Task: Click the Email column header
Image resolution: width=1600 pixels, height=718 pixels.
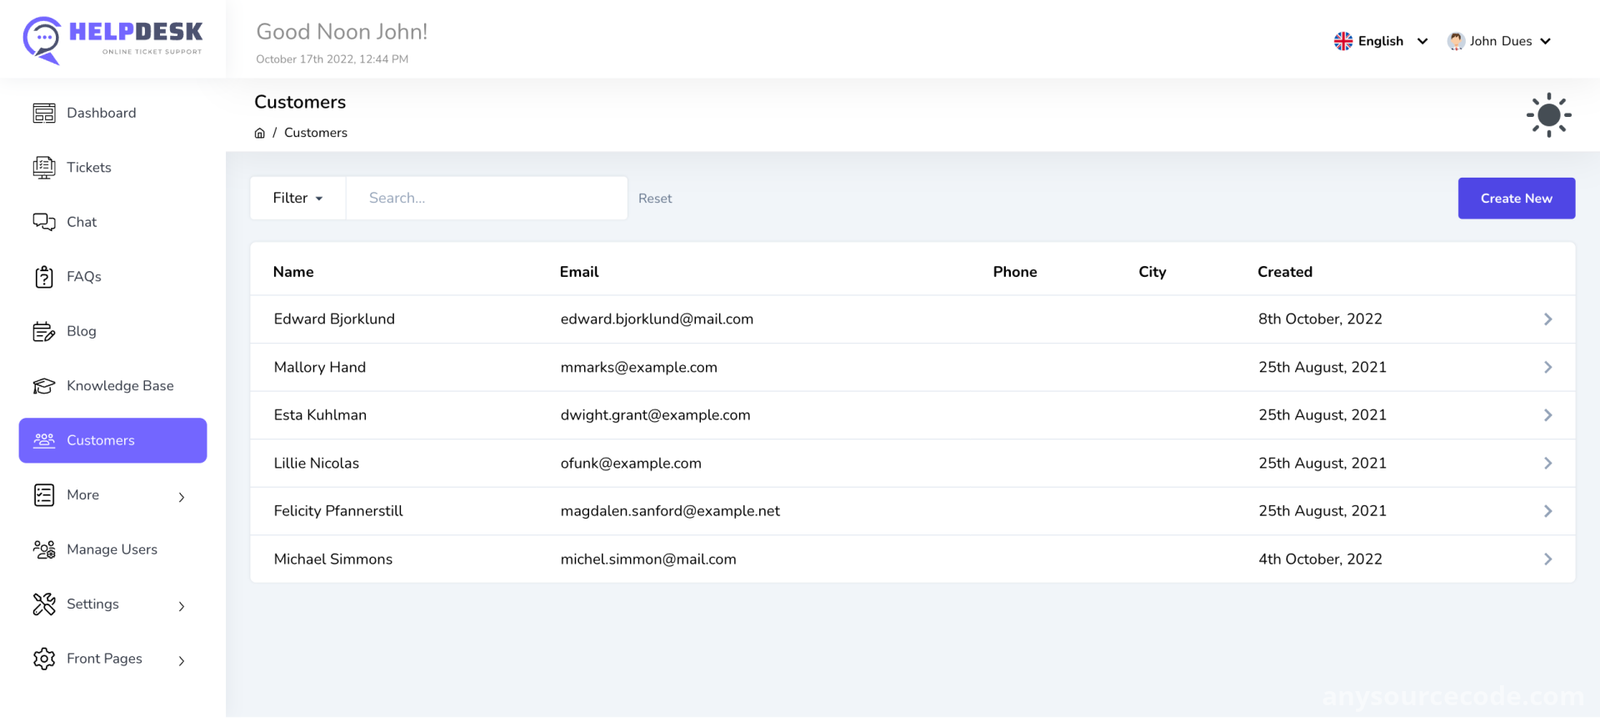Action: [x=579, y=272]
